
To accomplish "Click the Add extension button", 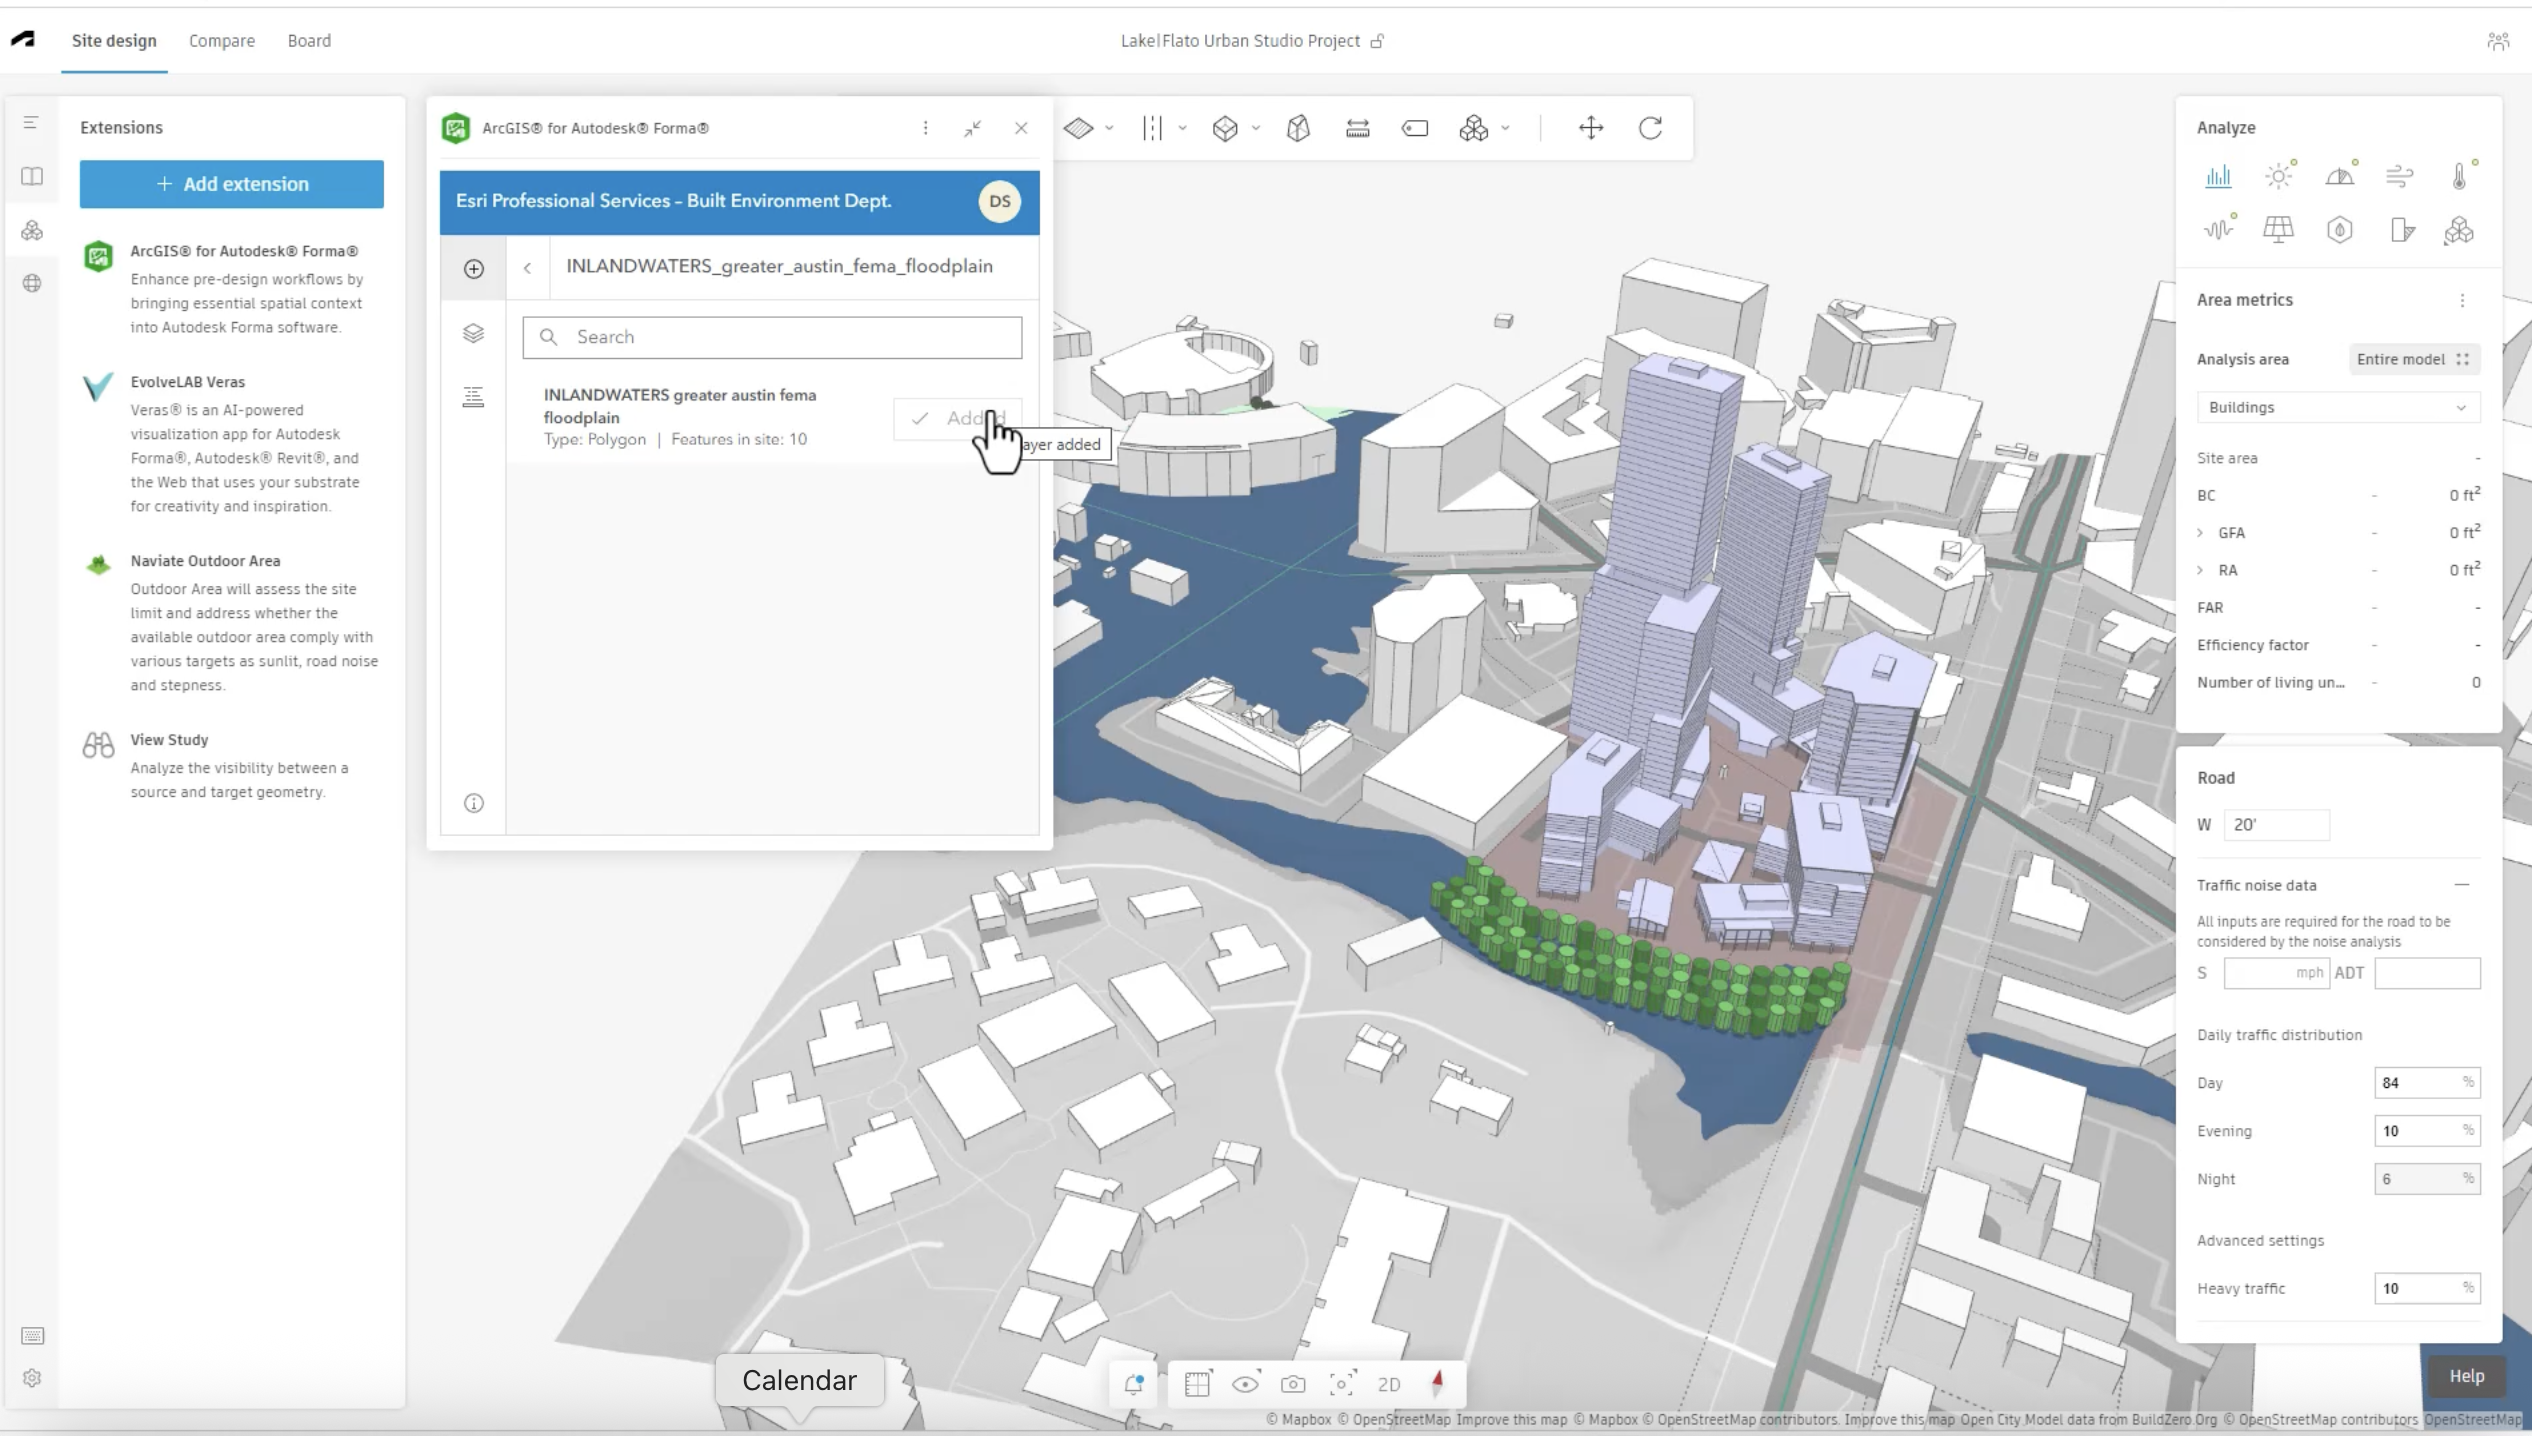I will pos(232,184).
